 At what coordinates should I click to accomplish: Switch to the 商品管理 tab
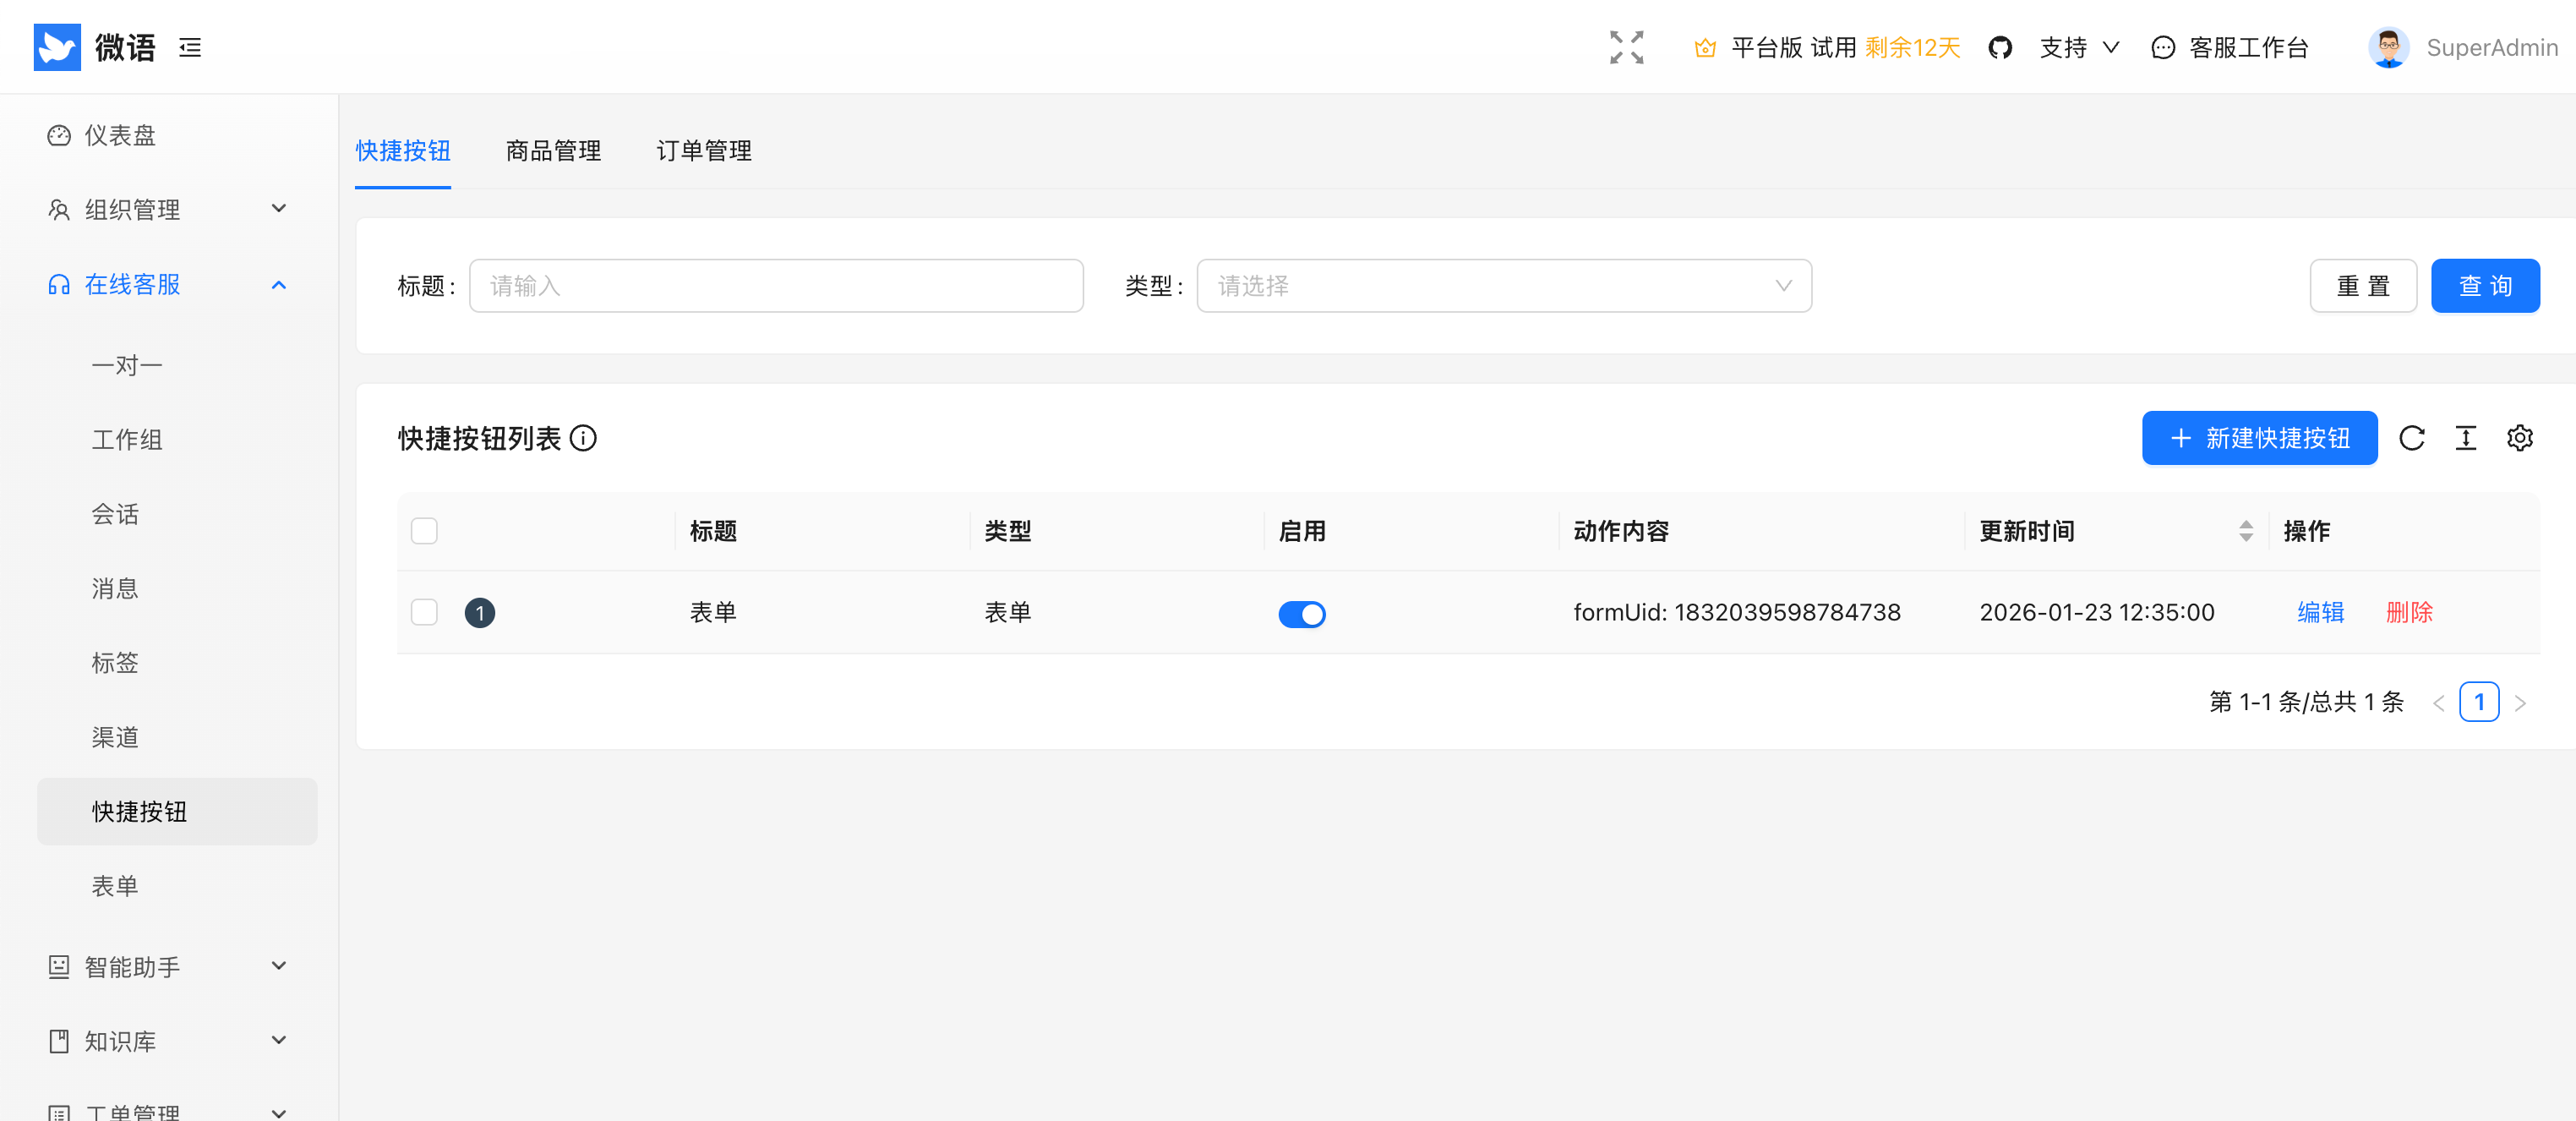(x=552, y=151)
